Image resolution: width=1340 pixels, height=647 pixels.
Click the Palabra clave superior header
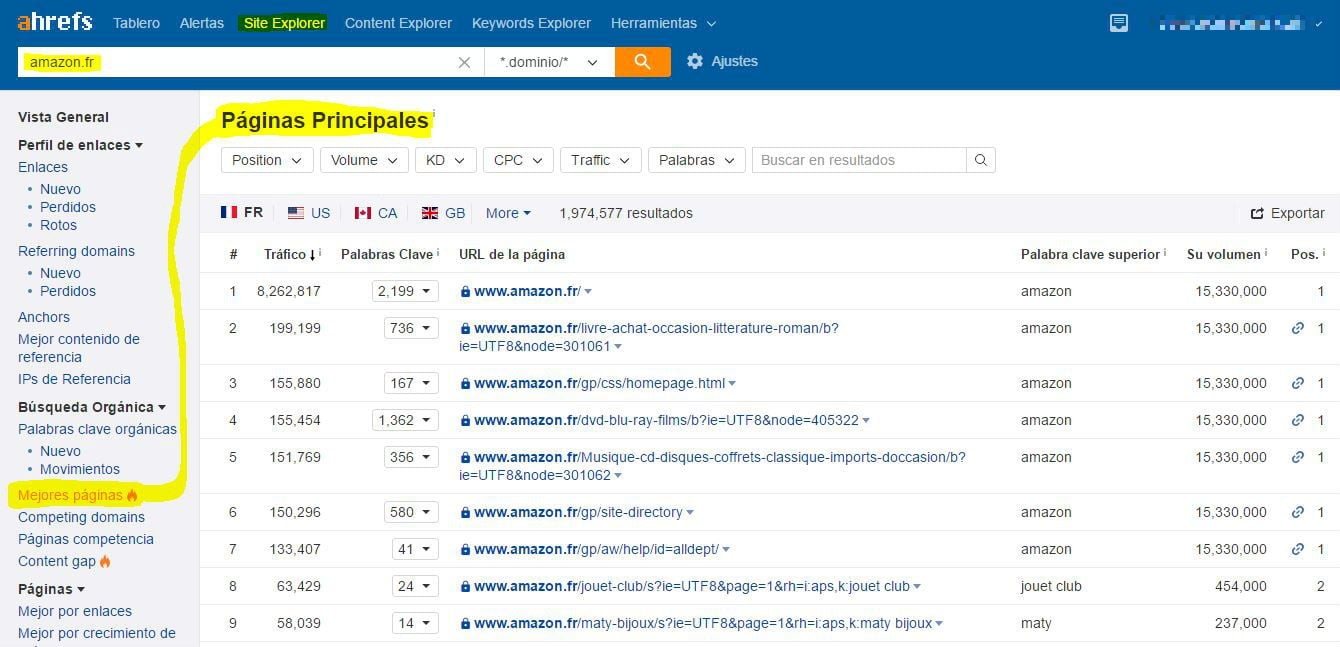point(1090,254)
